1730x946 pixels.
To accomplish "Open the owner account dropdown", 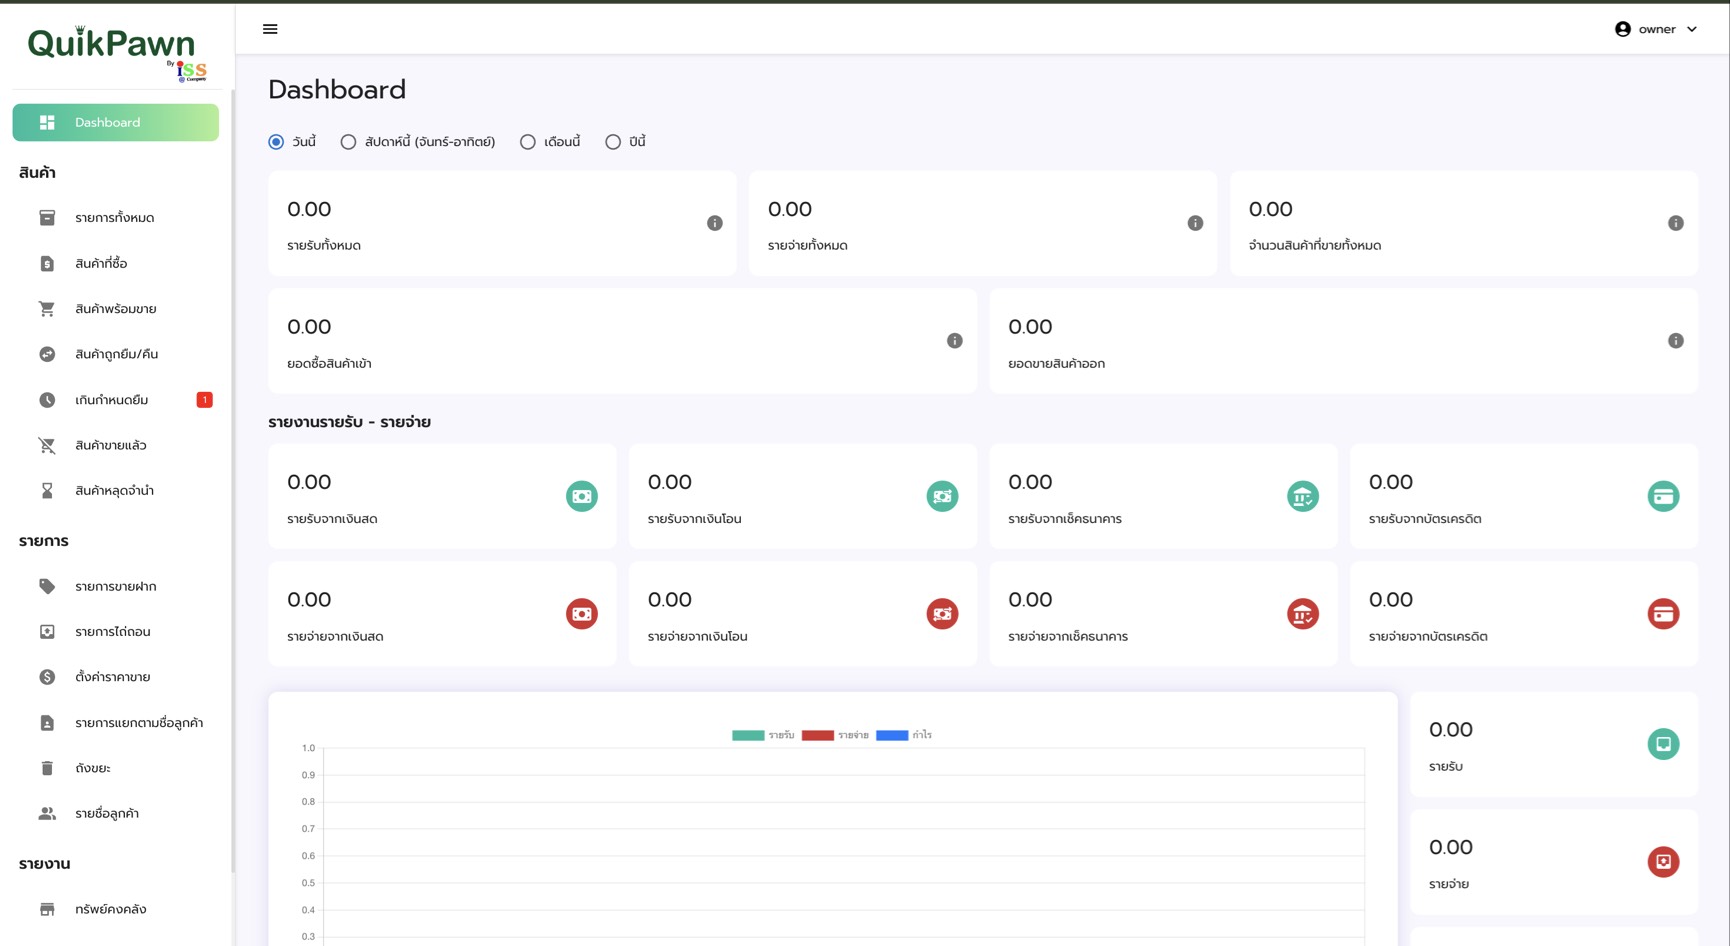I will click(x=1656, y=29).
